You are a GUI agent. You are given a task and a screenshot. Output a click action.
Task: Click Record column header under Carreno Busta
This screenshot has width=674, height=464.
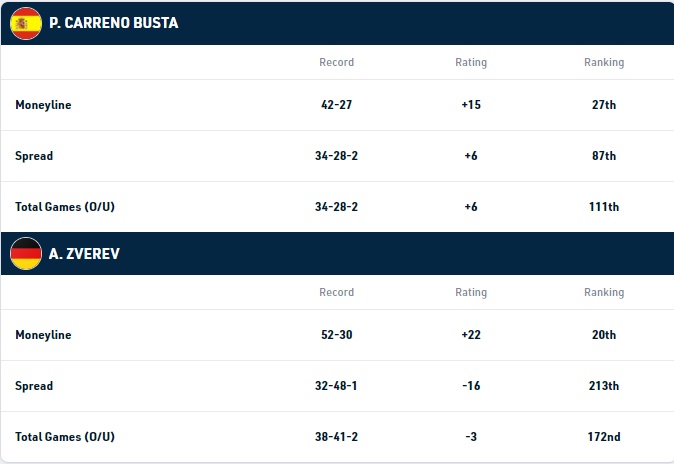[337, 62]
